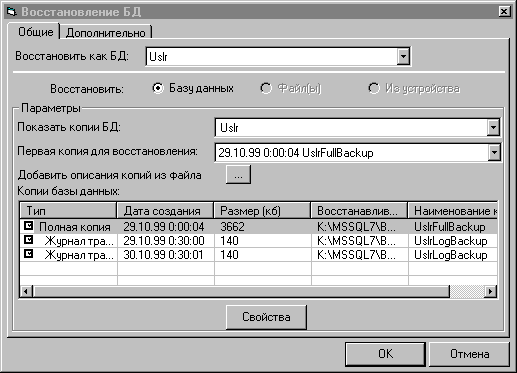Click the horizontal scrollbar thumb of the table

point(241,291)
